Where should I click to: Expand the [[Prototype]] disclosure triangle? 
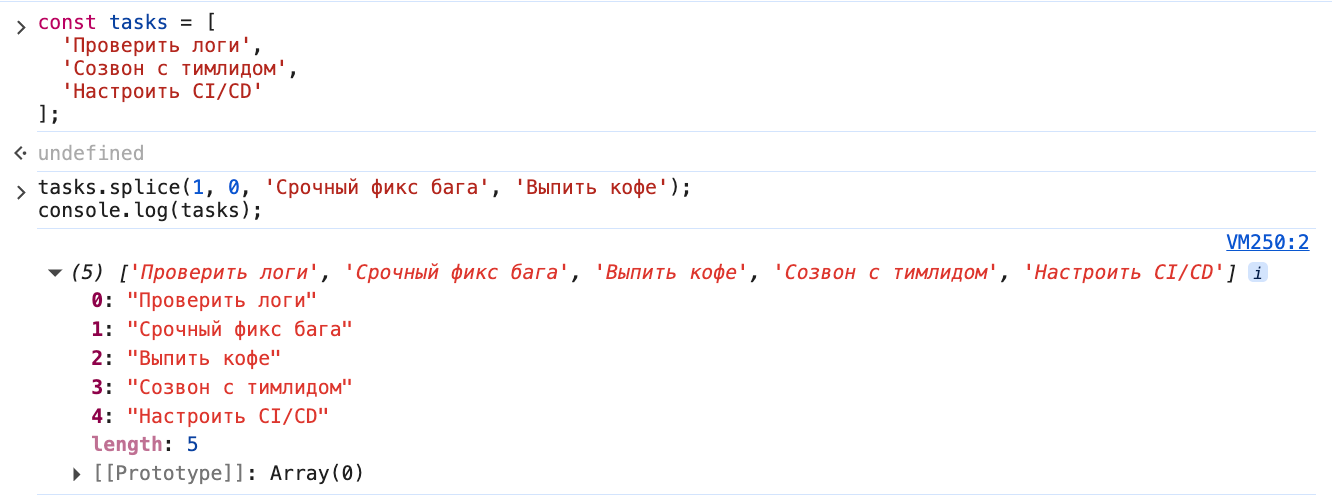tap(78, 474)
